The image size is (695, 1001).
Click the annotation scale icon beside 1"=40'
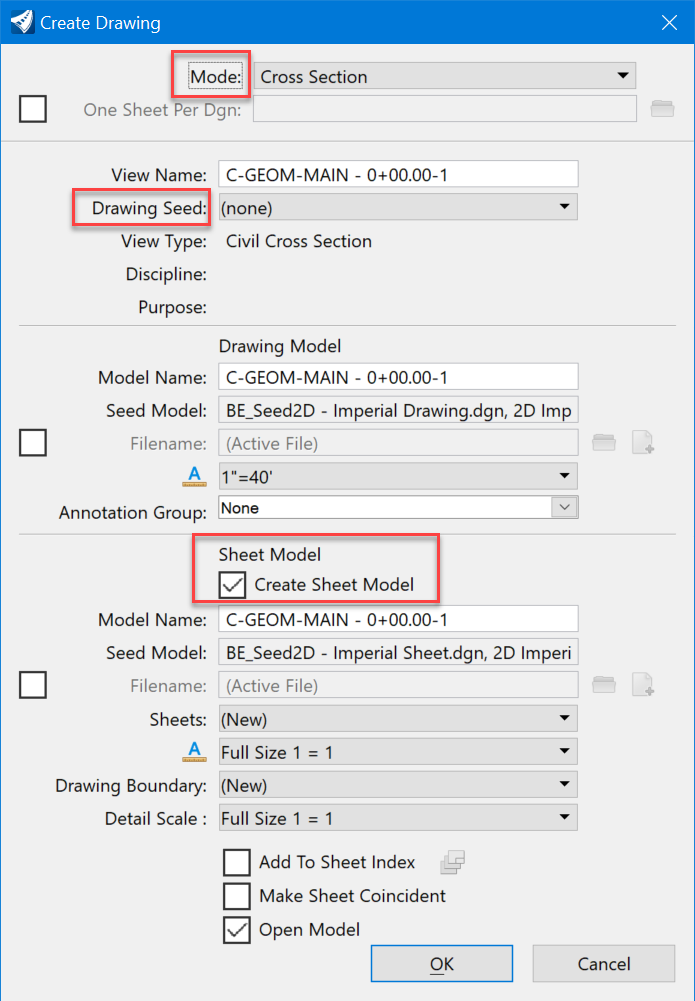(x=195, y=476)
